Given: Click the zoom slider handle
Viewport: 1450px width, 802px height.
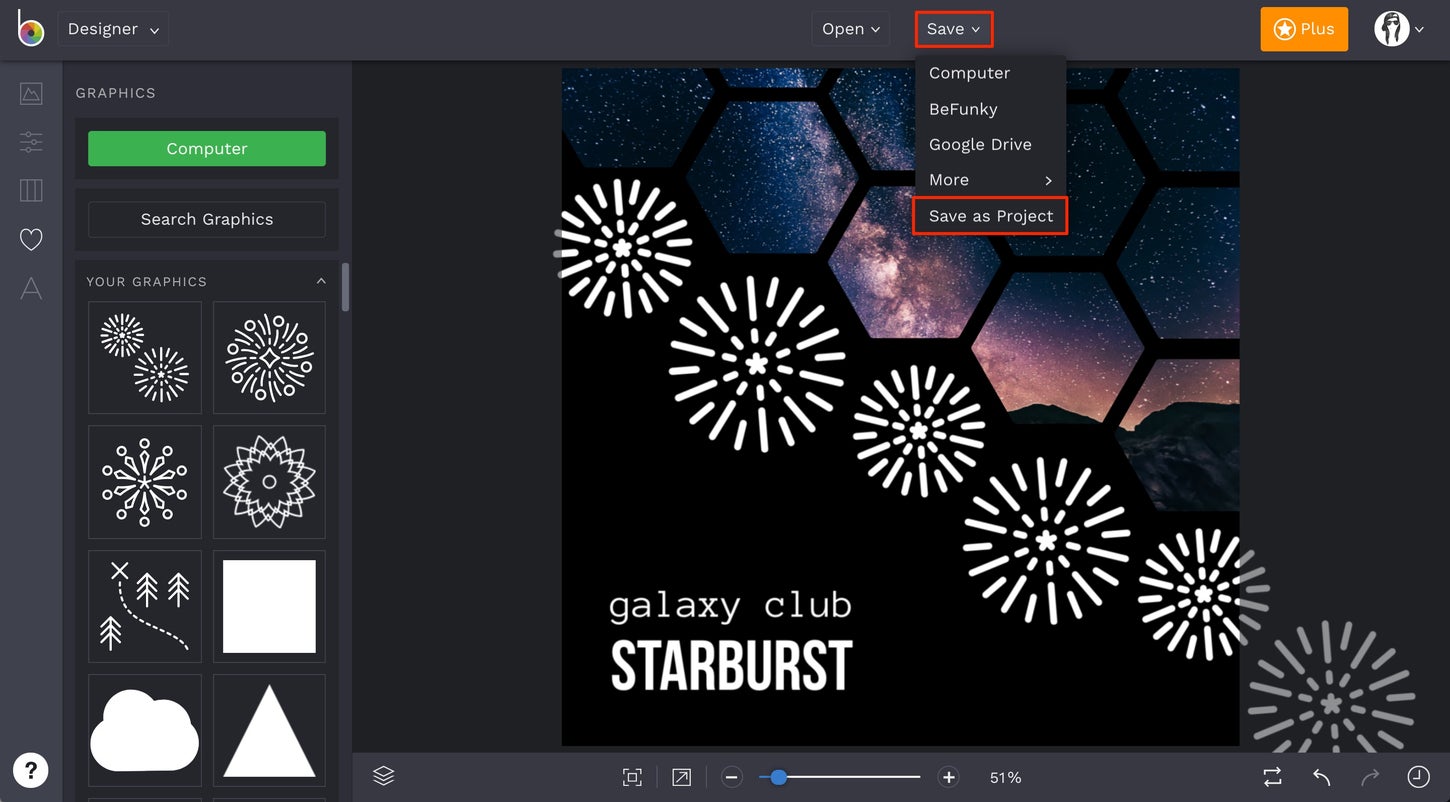Looking at the screenshot, I should coord(778,777).
